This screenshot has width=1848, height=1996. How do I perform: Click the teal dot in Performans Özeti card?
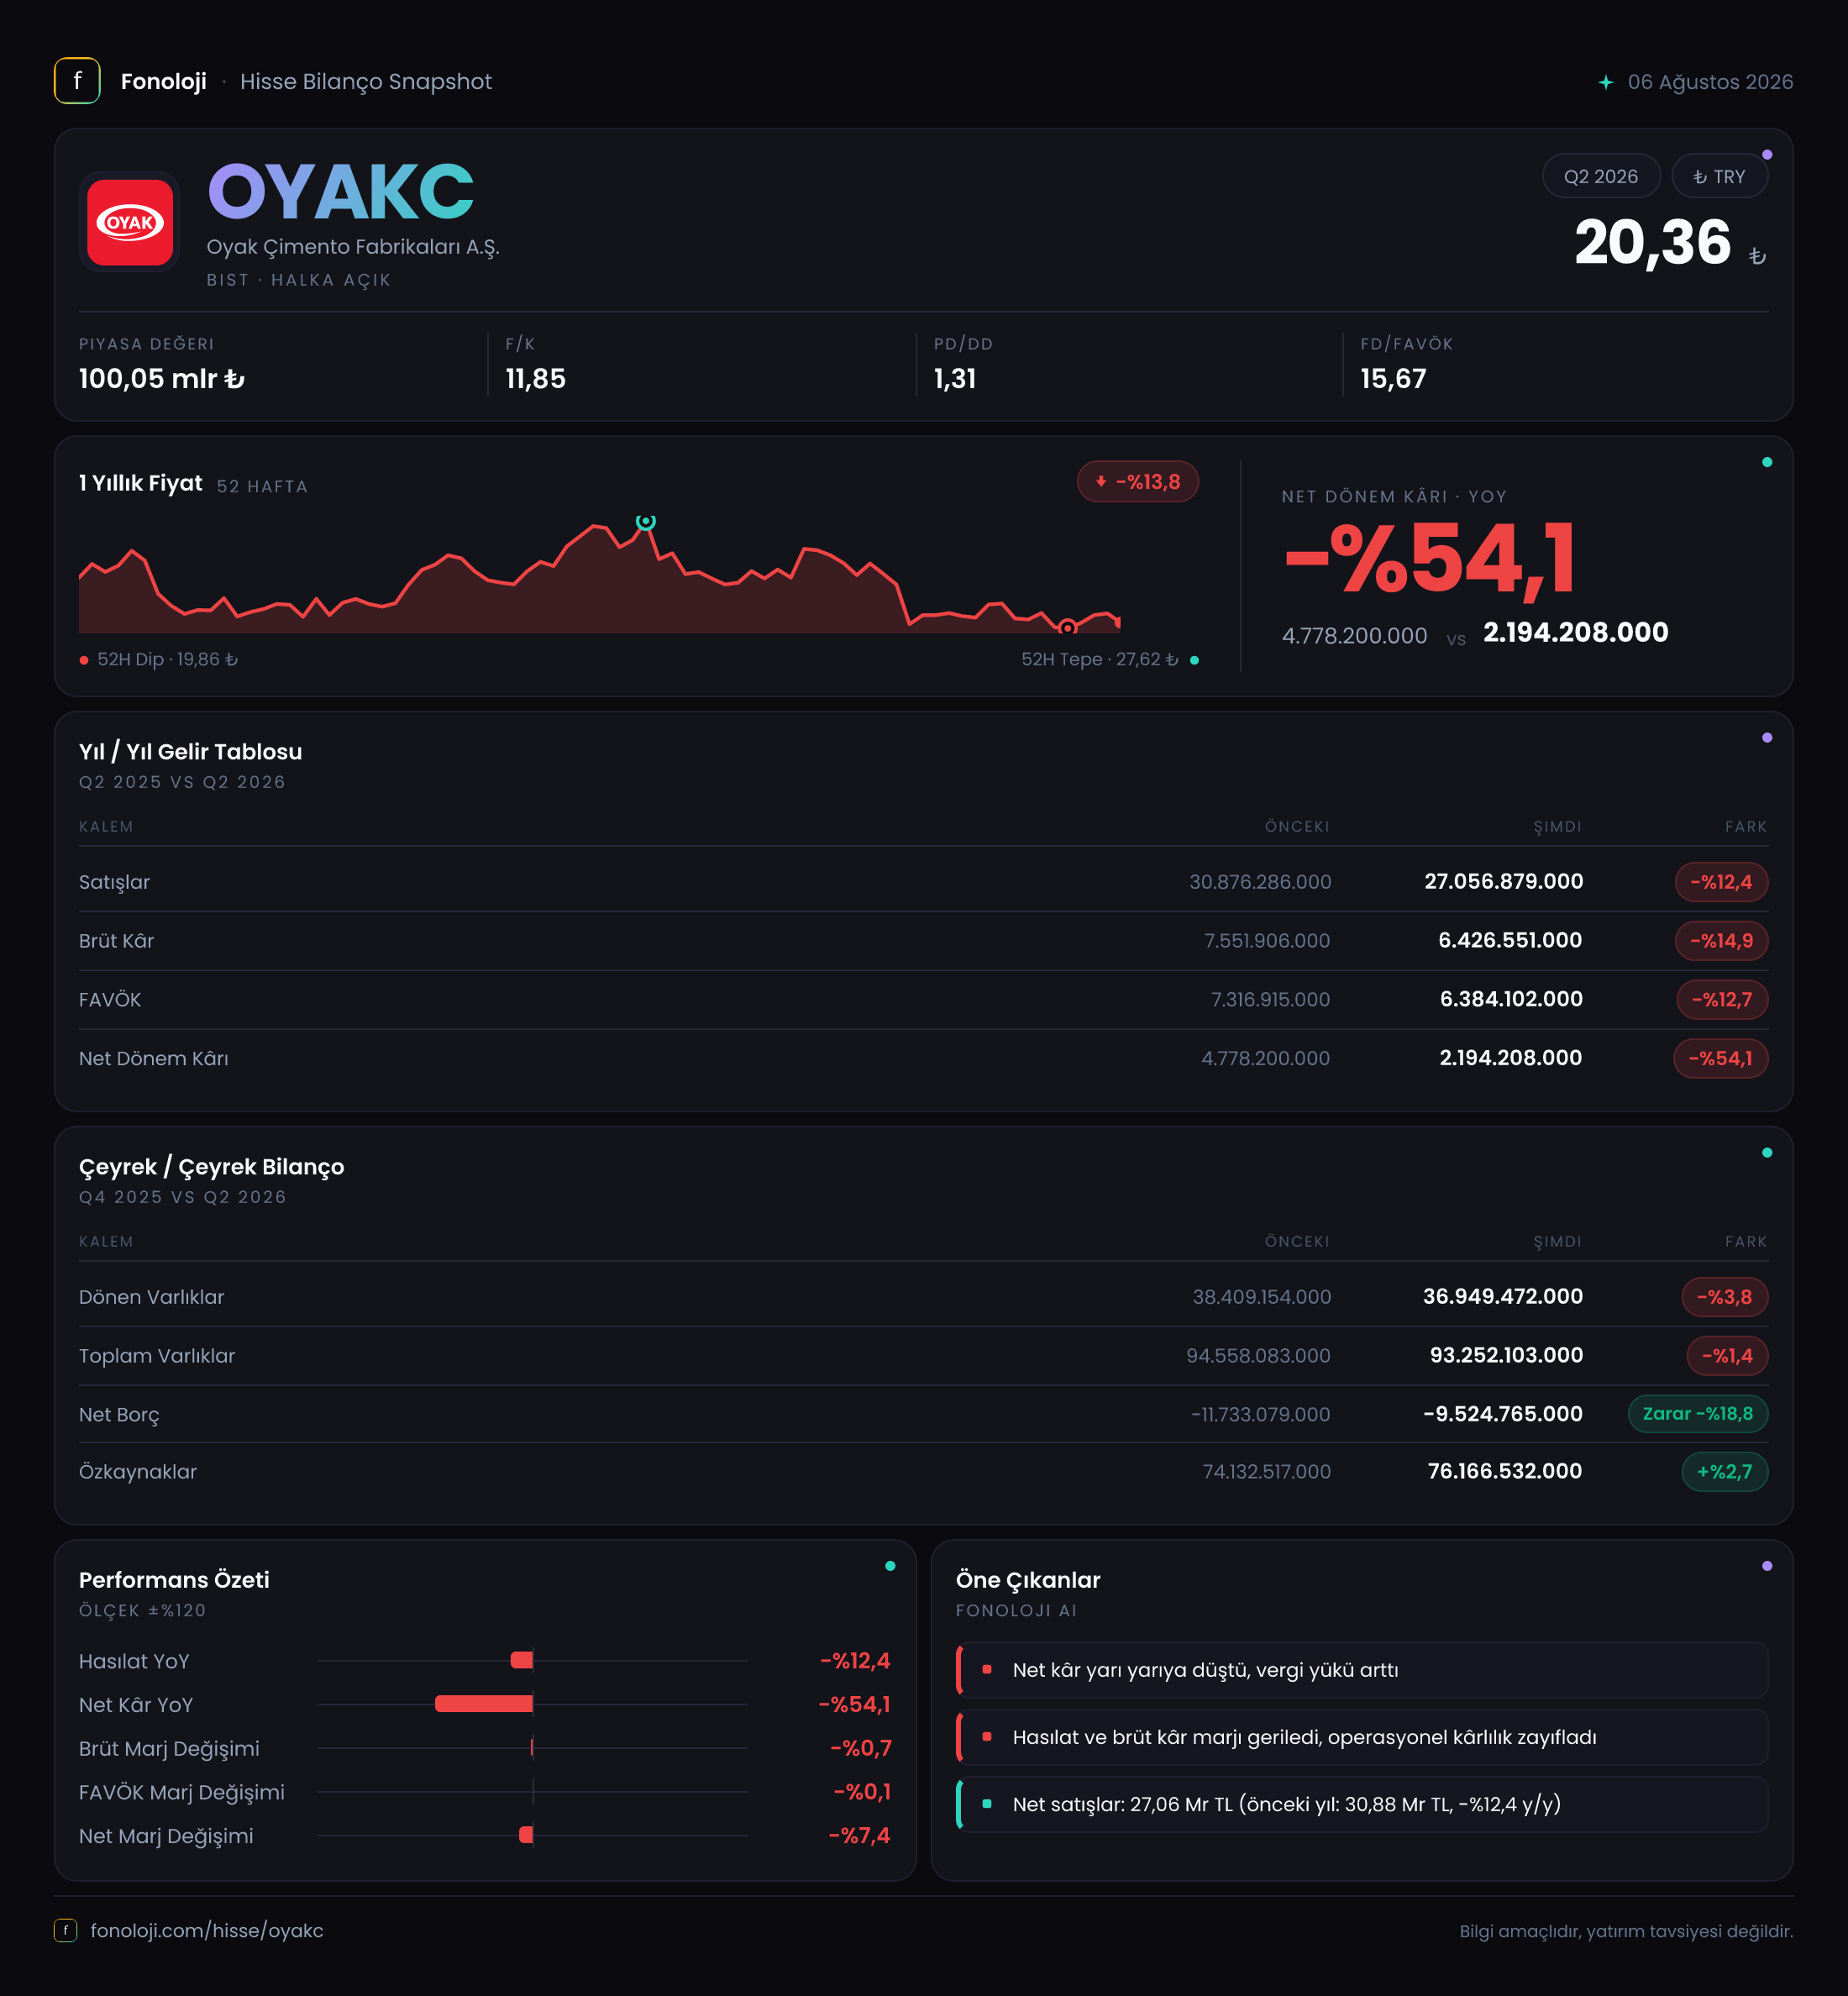(x=890, y=1566)
